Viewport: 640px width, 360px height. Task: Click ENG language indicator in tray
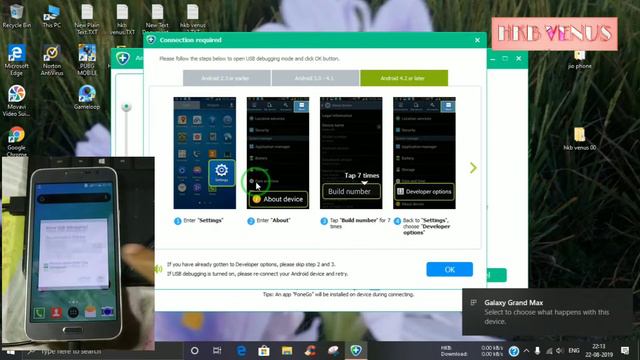(574, 351)
